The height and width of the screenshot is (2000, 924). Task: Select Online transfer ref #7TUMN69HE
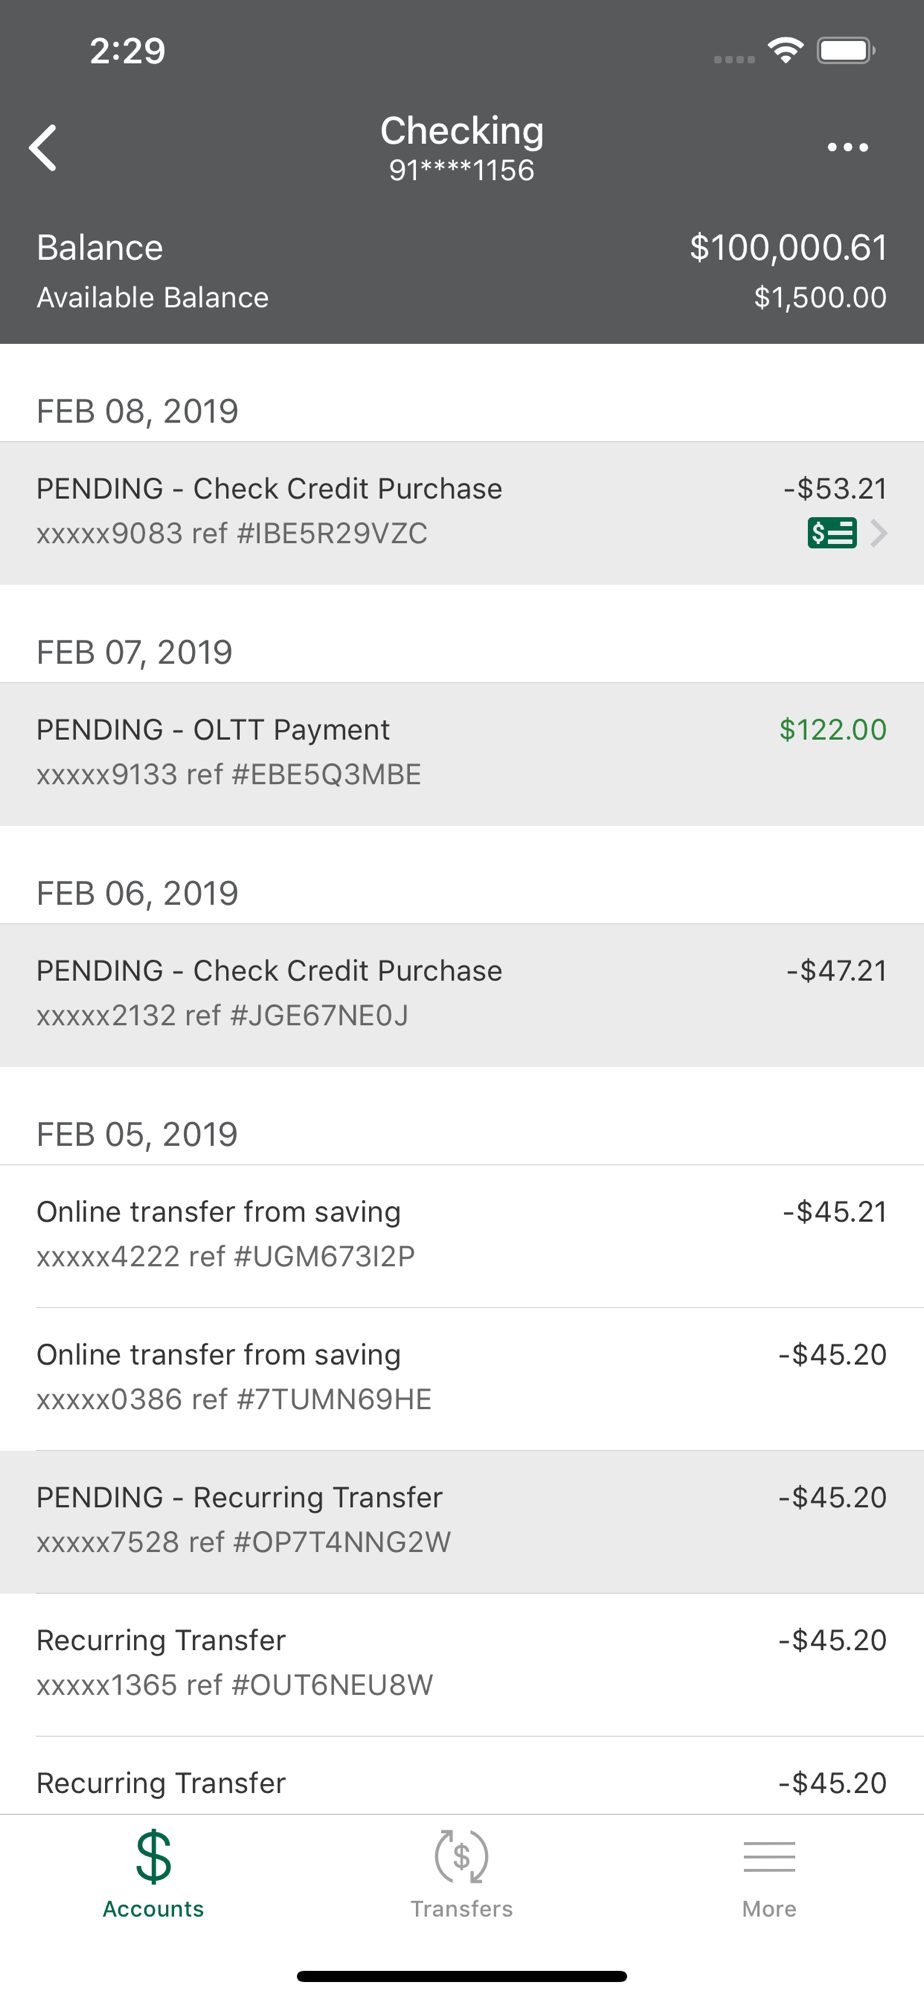pyautogui.click(x=462, y=1379)
